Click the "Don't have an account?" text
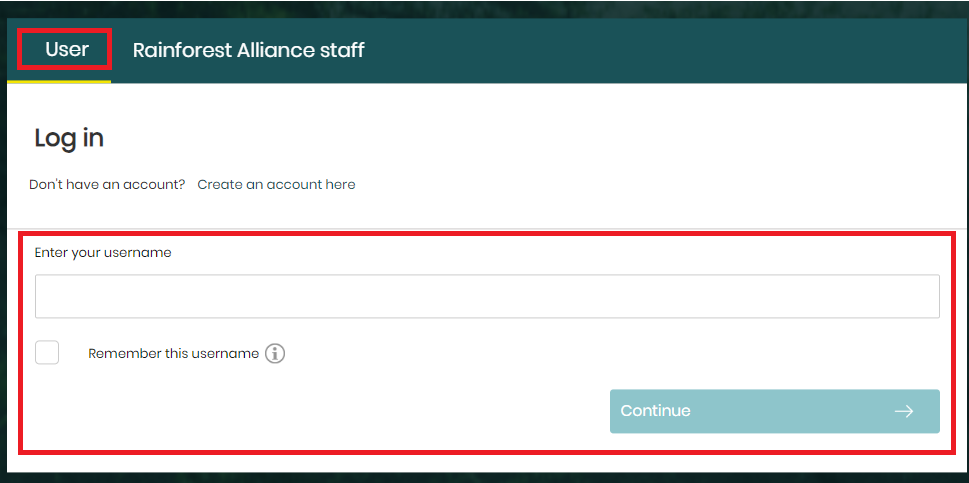 click(107, 184)
